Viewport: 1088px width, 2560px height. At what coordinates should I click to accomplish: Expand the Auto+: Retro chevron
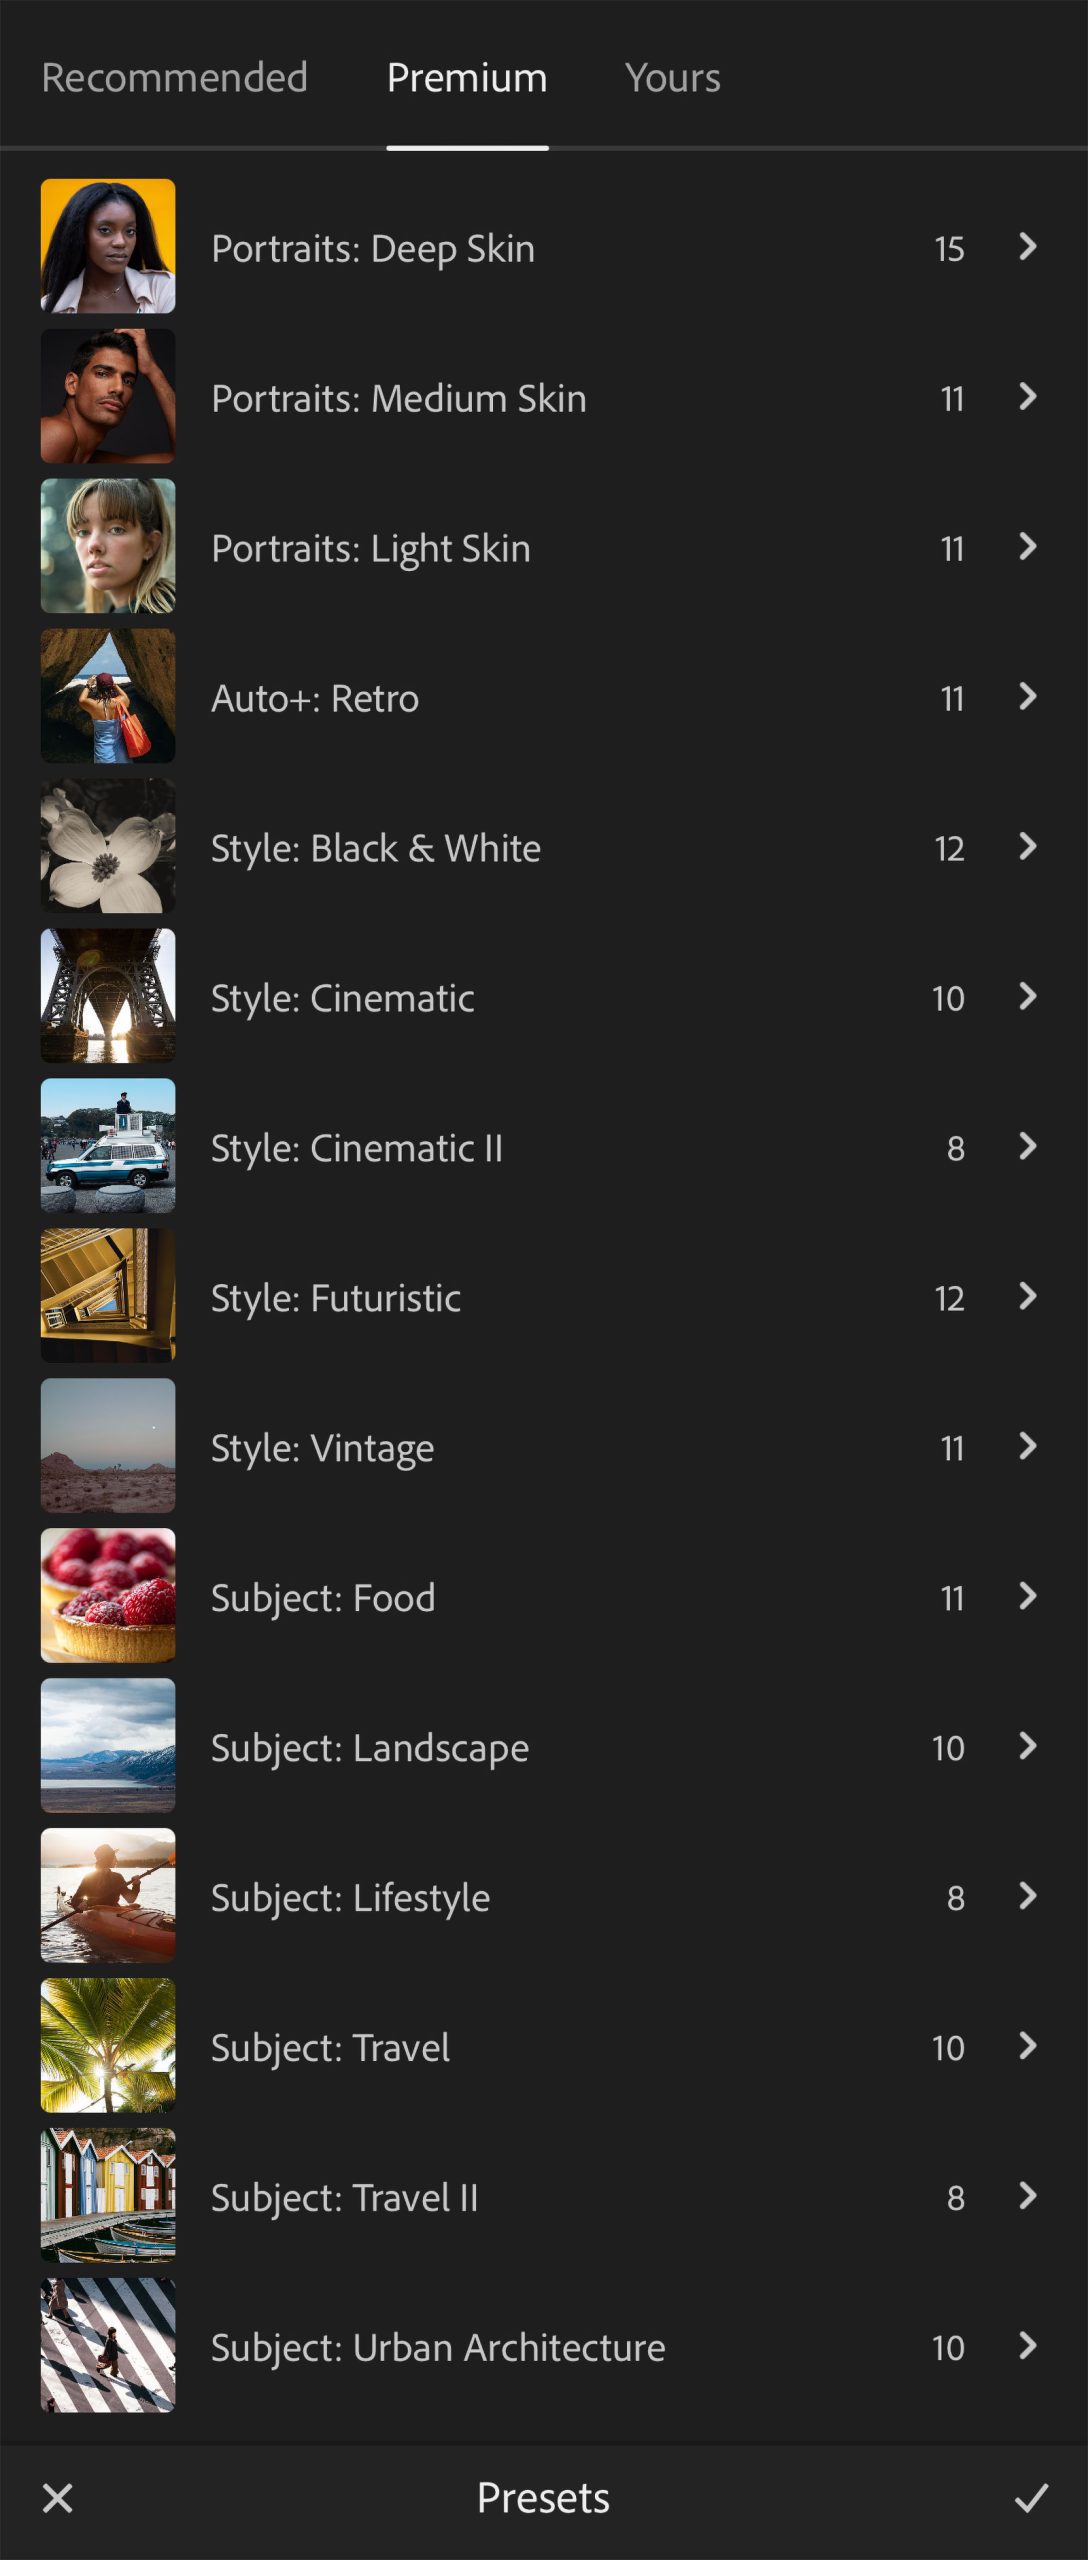tap(1027, 697)
